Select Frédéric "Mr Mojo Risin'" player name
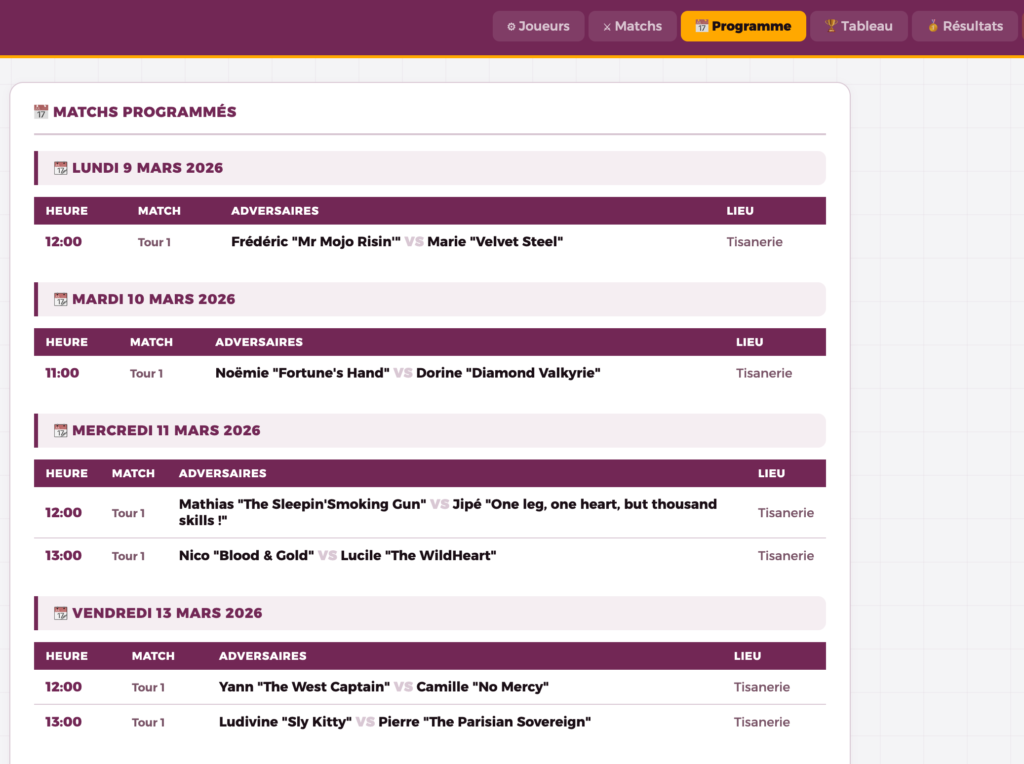This screenshot has width=1024, height=764. coord(316,242)
